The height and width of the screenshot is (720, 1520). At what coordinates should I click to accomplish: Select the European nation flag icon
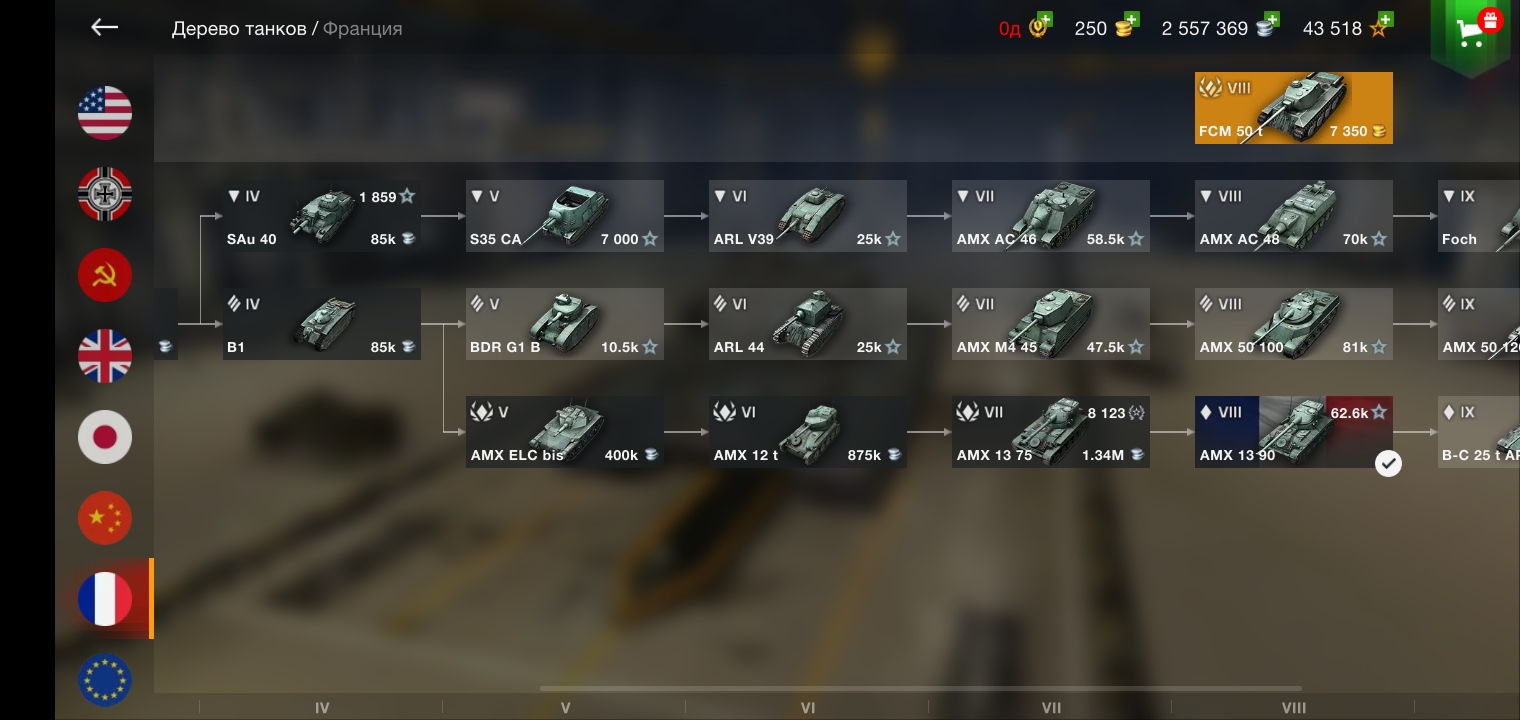[105, 679]
